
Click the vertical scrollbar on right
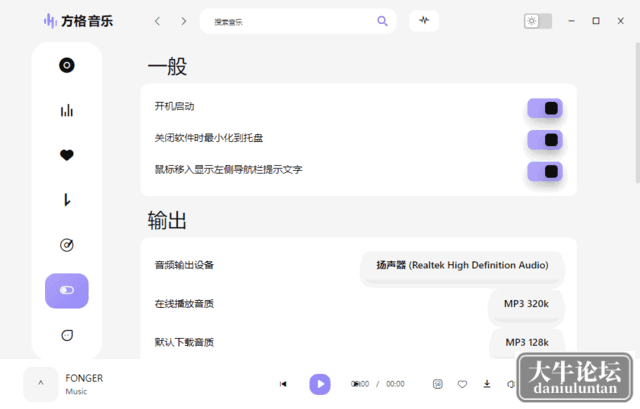pos(637,112)
